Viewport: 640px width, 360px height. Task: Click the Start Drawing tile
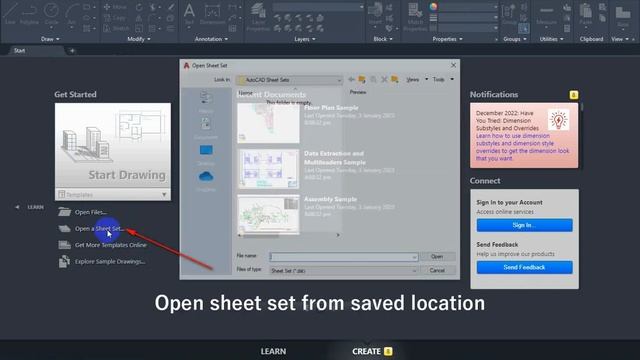[x=113, y=146]
